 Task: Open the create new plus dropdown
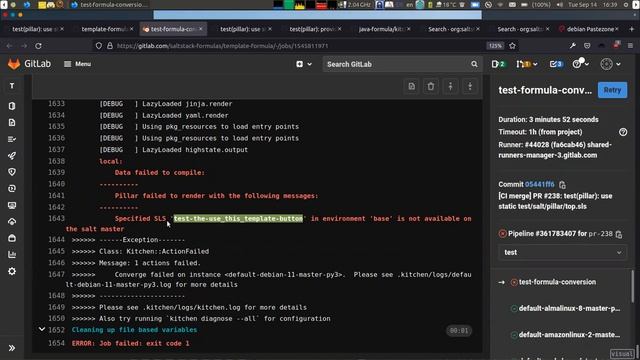[304, 64]
